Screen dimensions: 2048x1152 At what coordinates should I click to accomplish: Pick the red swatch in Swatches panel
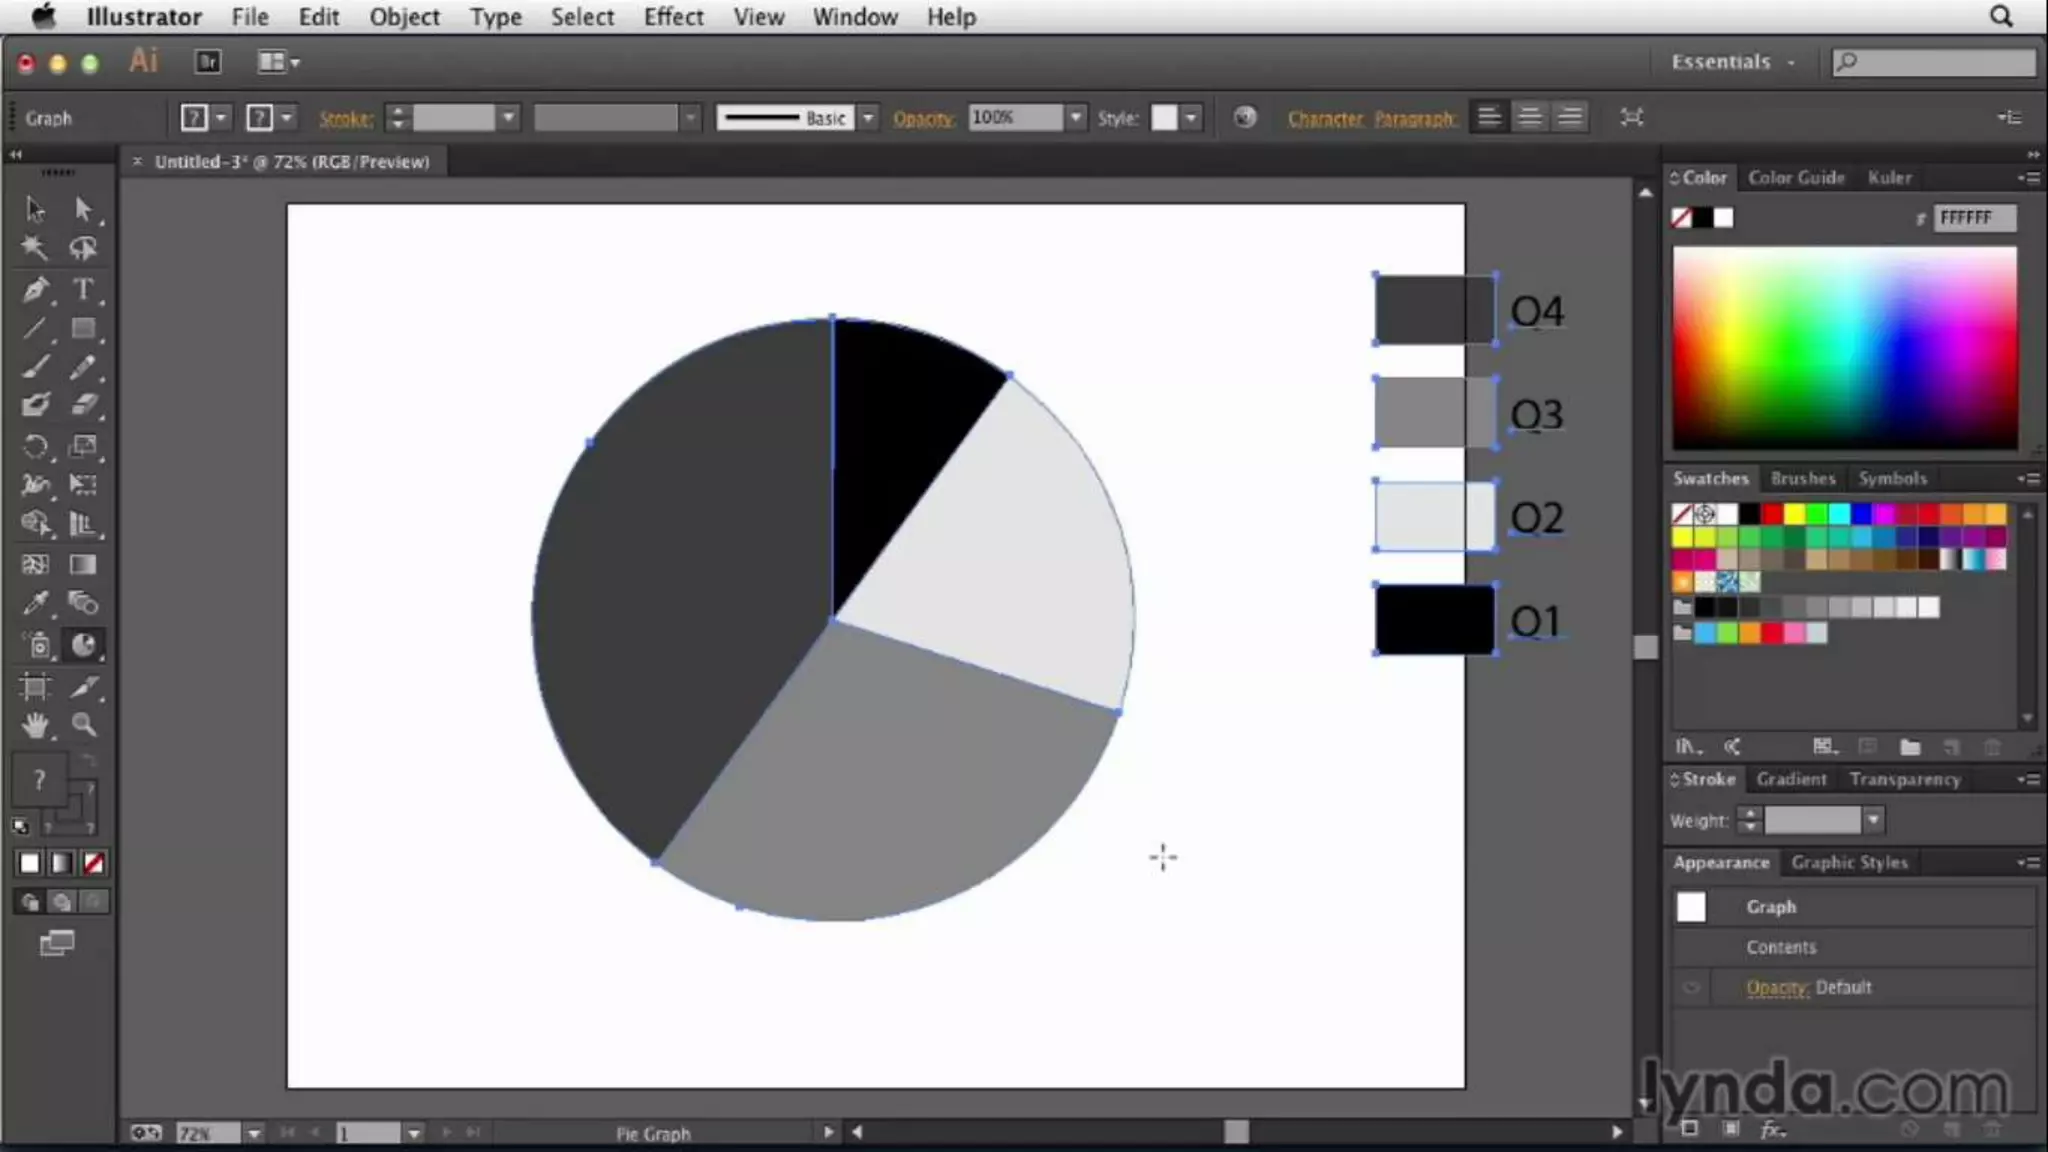click(x=1772, y=514)
